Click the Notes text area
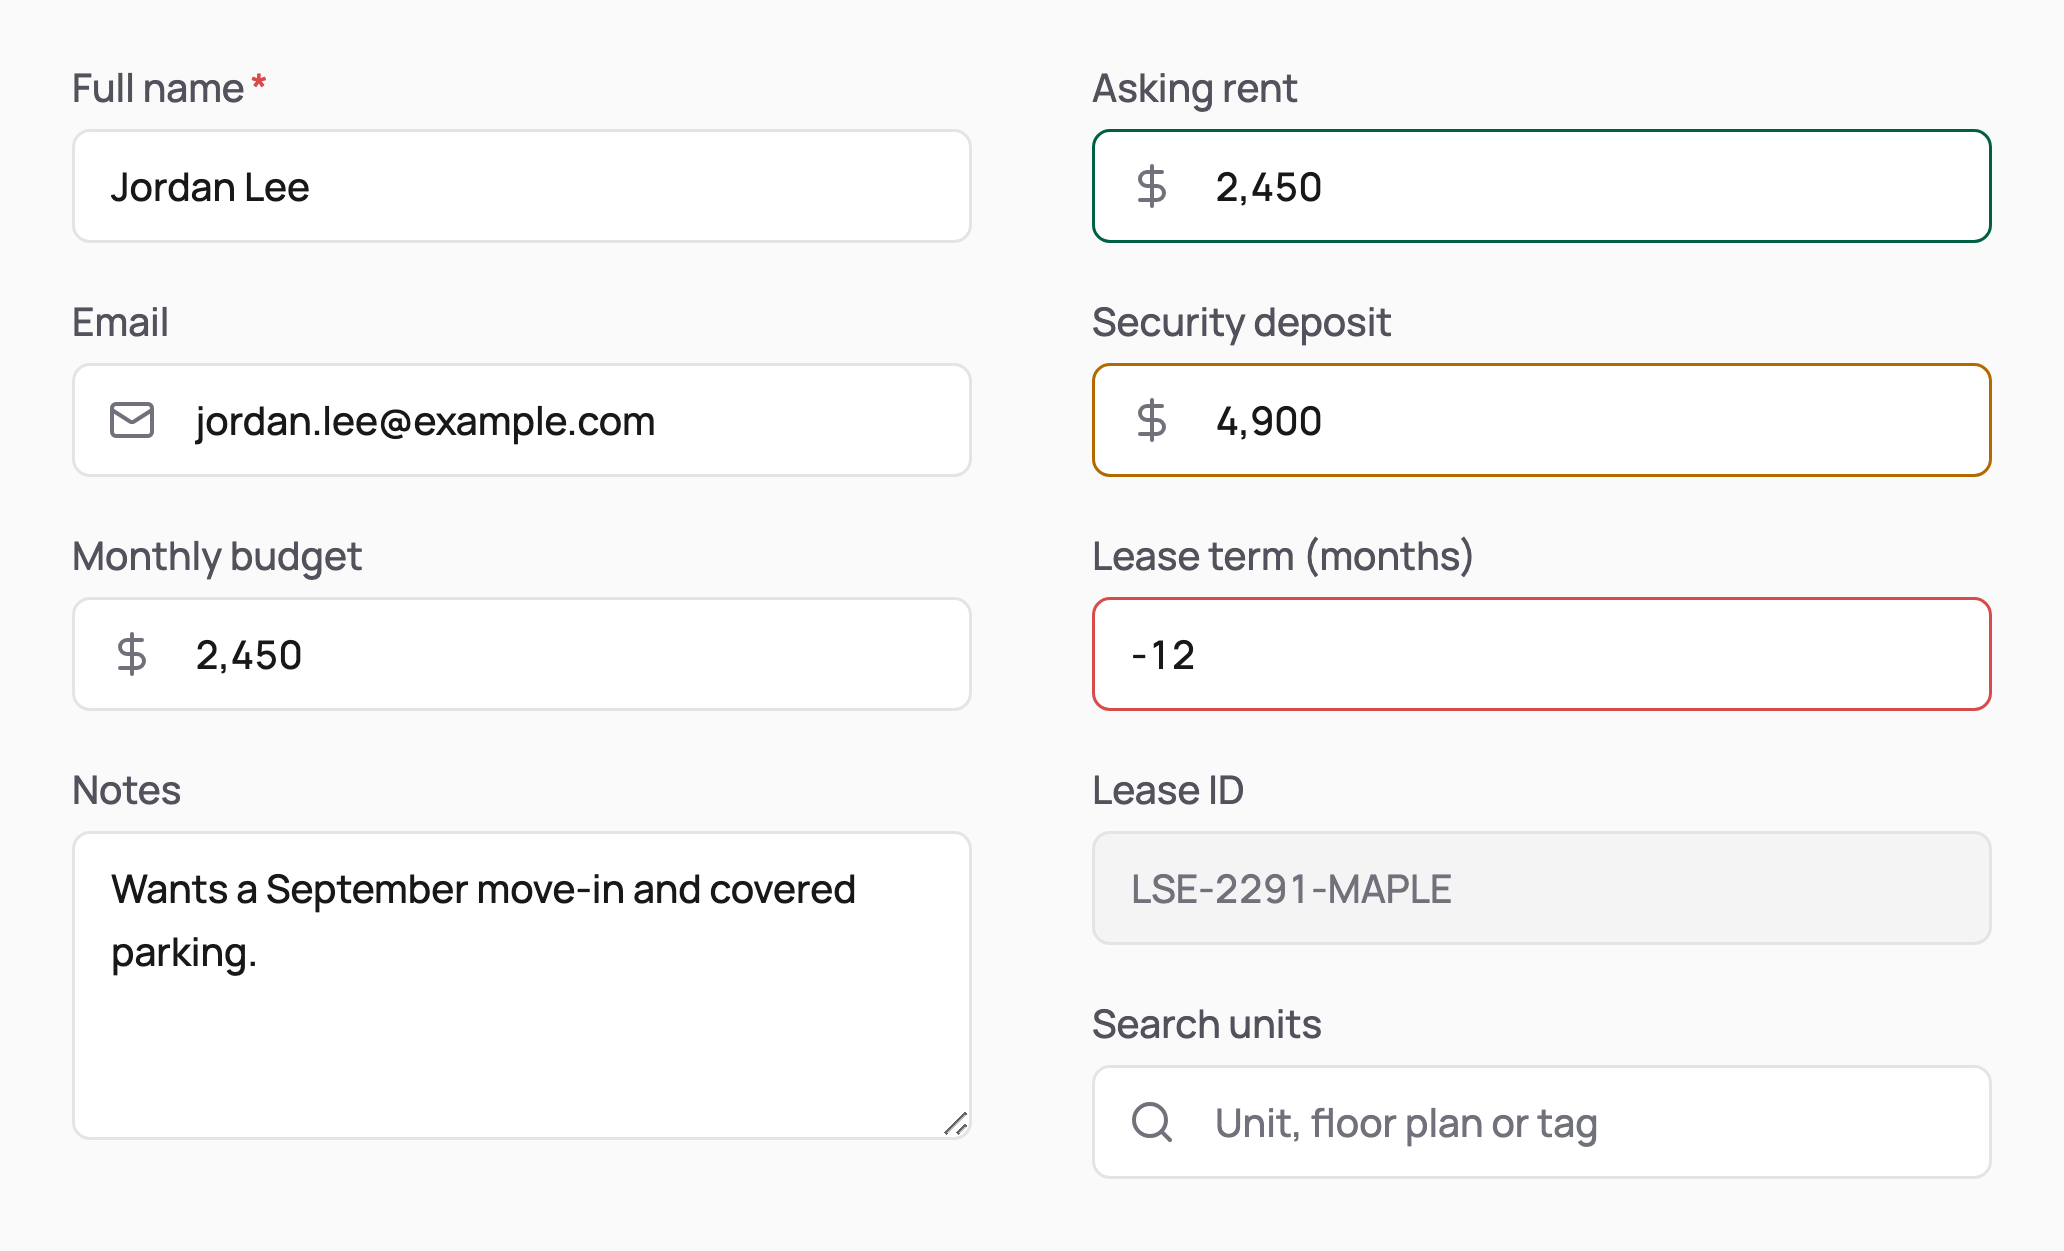Image resolution: width=2064 pixels, height=1251 pixels. click(522, 985)
